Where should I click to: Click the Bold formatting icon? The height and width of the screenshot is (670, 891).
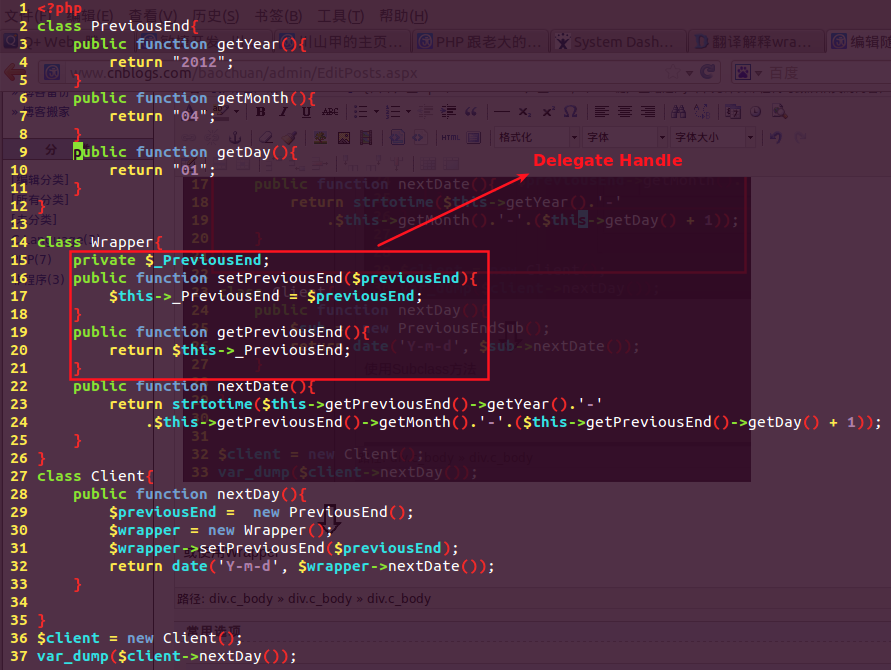coord(261,112)
